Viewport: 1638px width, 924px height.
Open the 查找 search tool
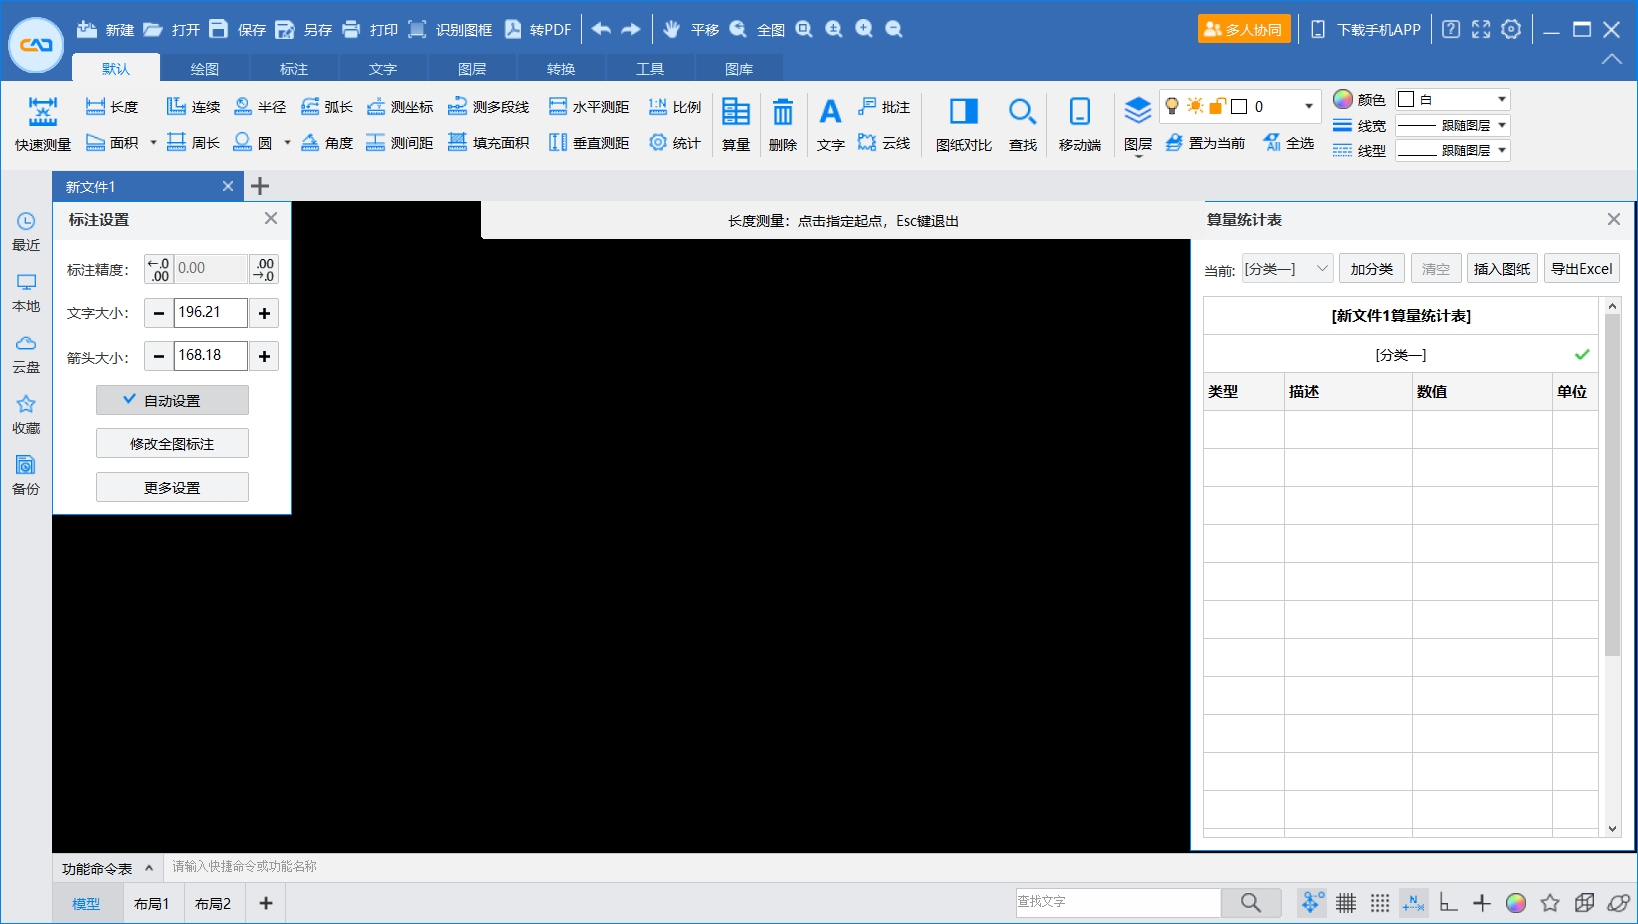[1022, 124]
